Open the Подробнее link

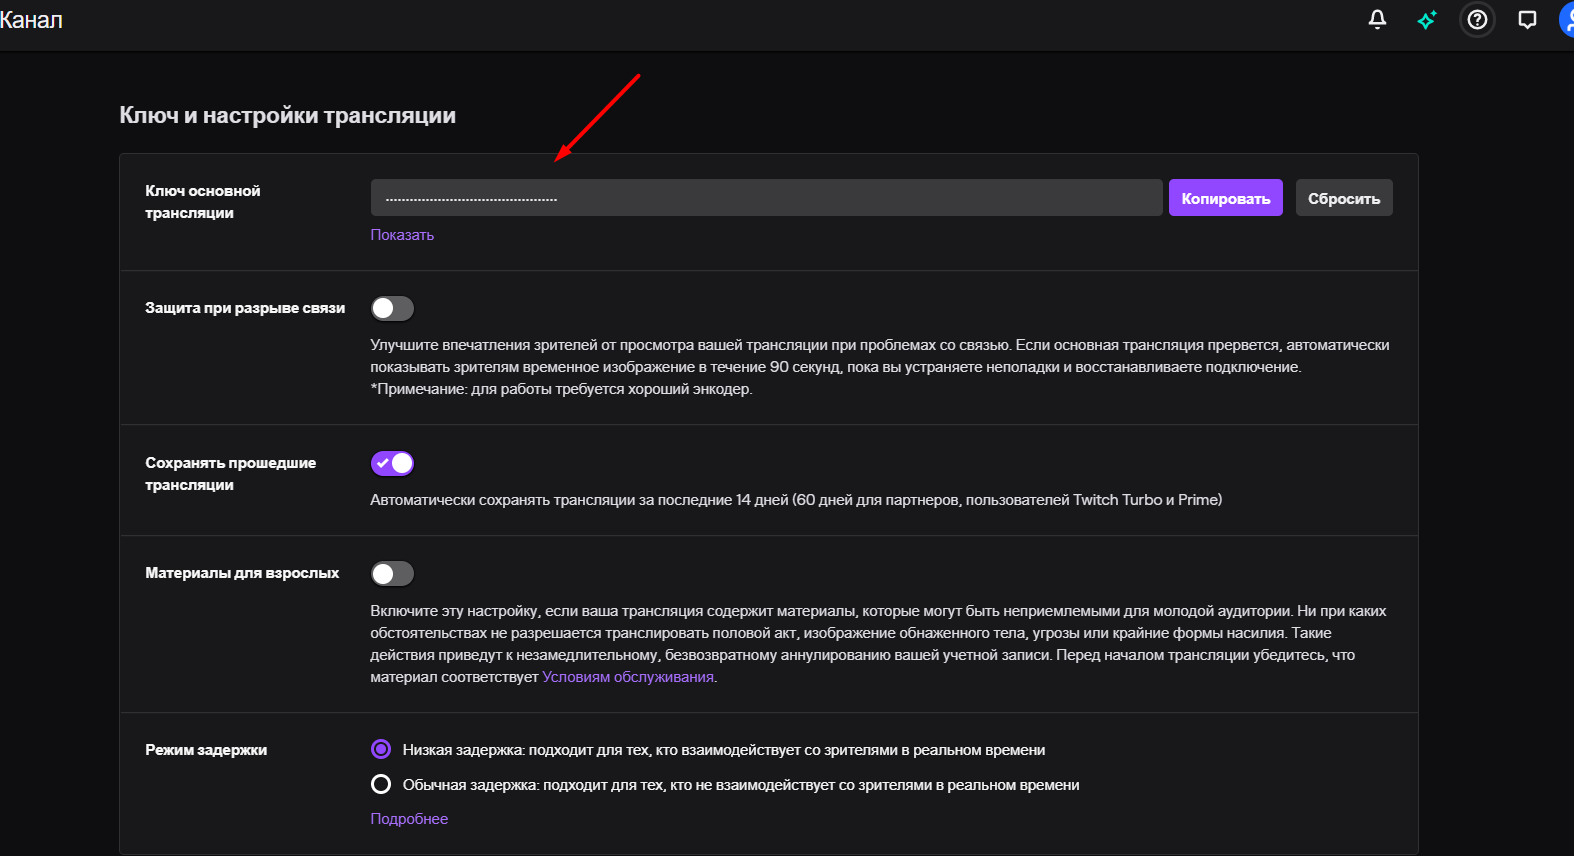pos(409,819)
